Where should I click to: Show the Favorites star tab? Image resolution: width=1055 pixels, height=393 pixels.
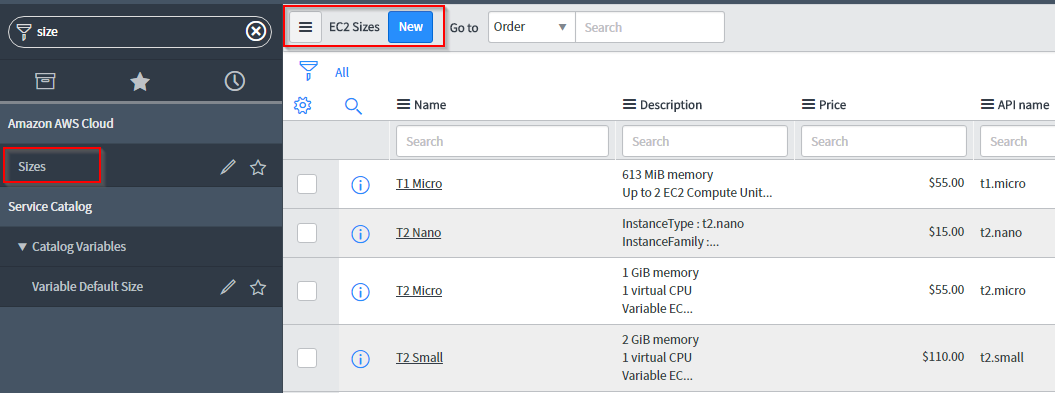click(x=140, y=81)
